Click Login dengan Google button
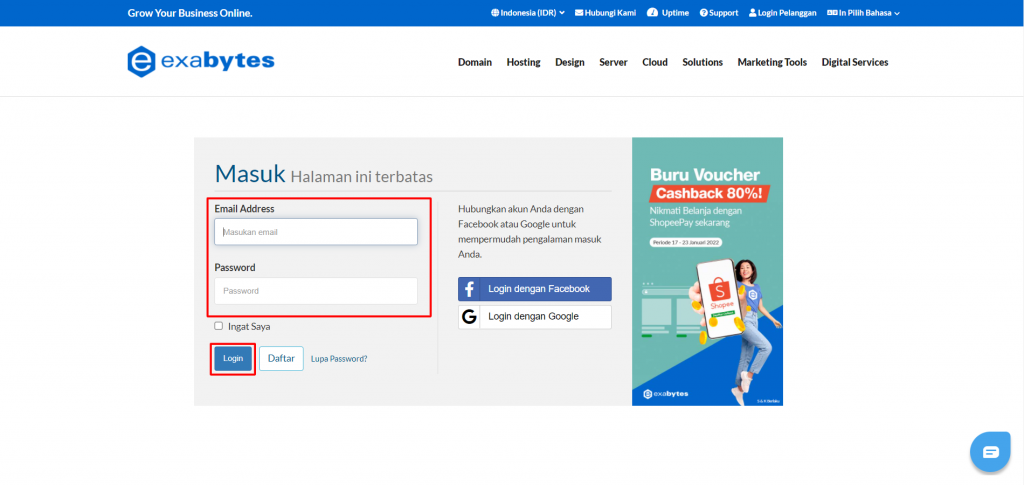Screen dimensions: 1024x485 pyautogui.click(x=535, y=317)
